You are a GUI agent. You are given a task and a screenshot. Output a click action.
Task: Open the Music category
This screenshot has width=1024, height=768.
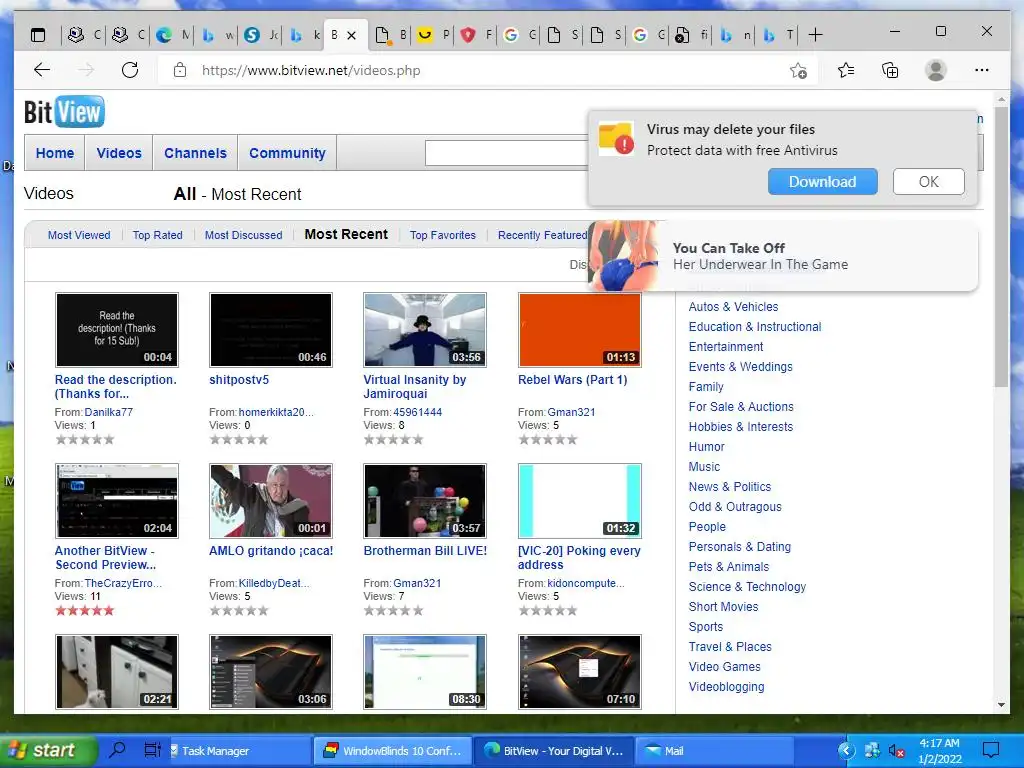point(704,467)
